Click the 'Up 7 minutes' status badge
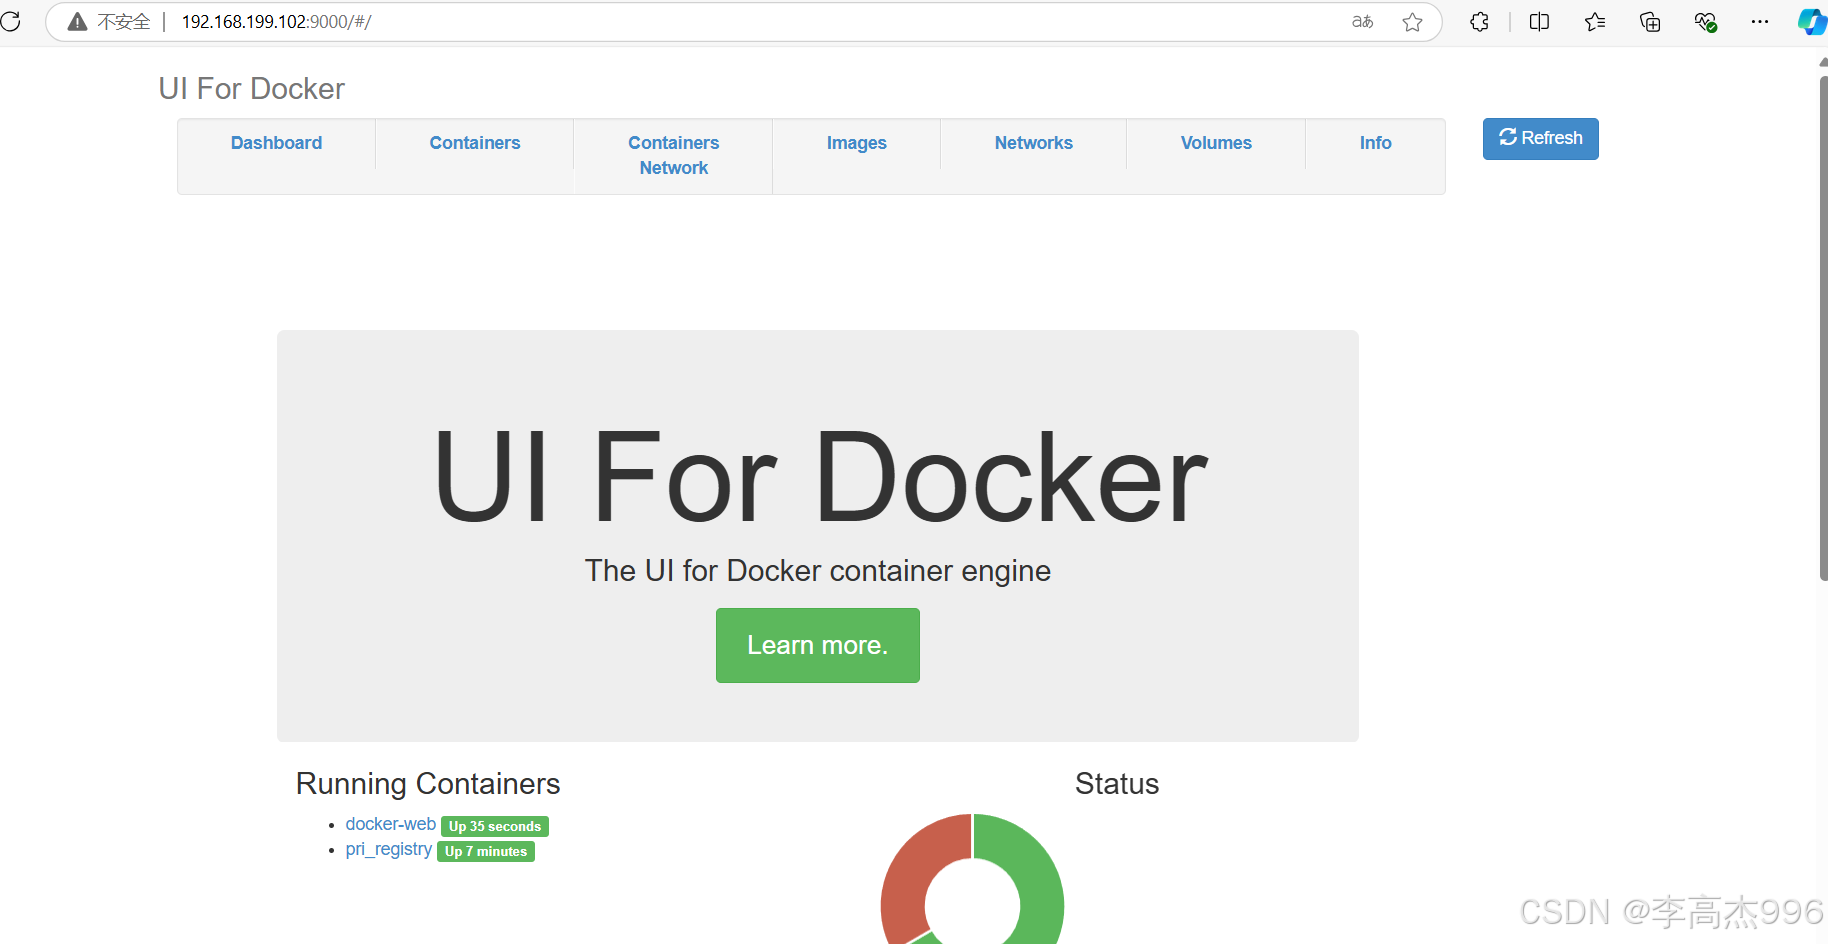 [x=486, y=851]
